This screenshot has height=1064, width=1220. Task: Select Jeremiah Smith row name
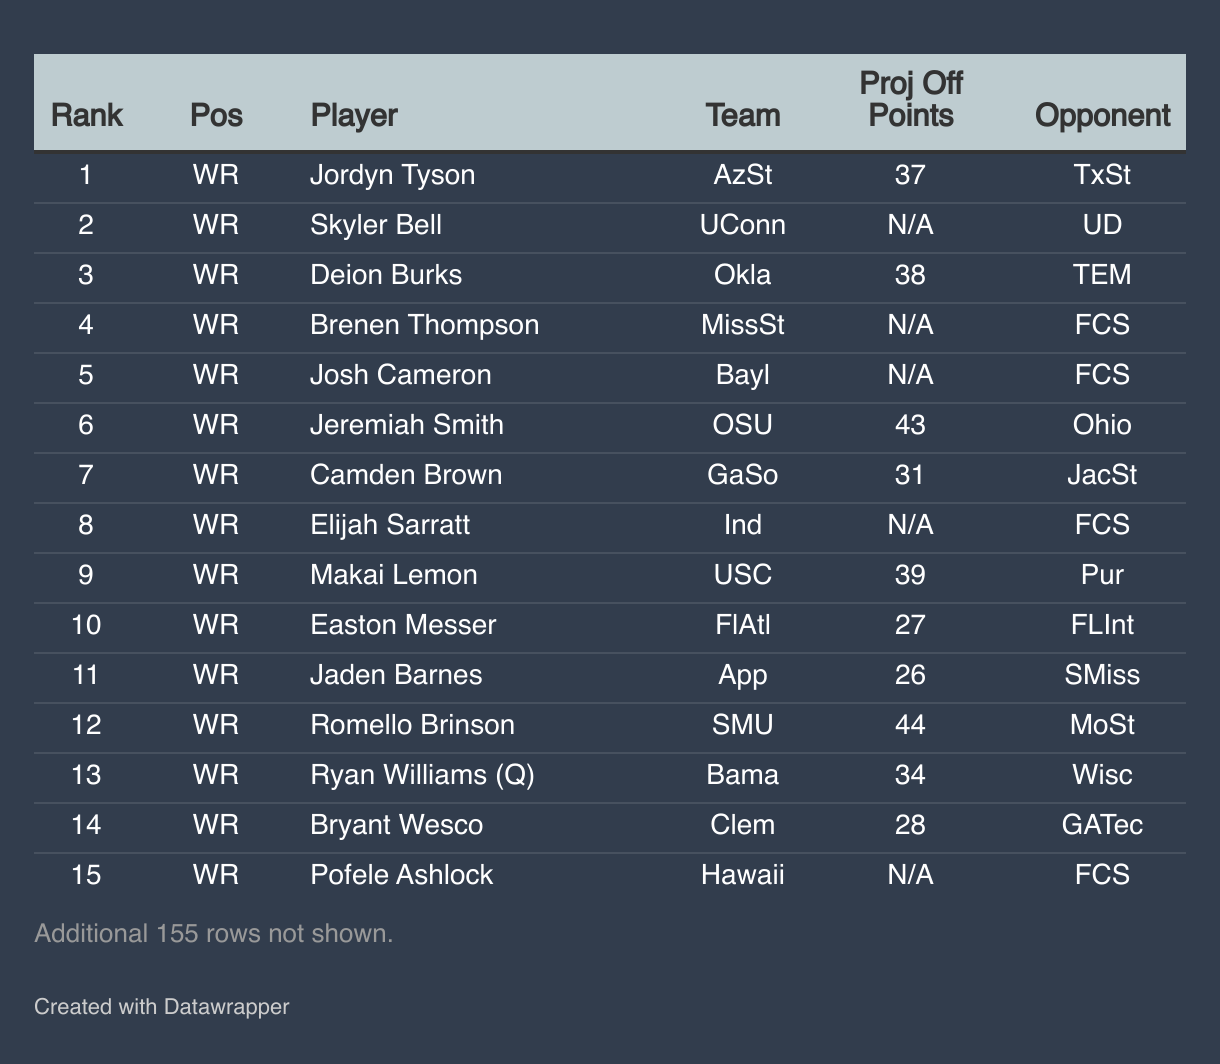point(407,425)
